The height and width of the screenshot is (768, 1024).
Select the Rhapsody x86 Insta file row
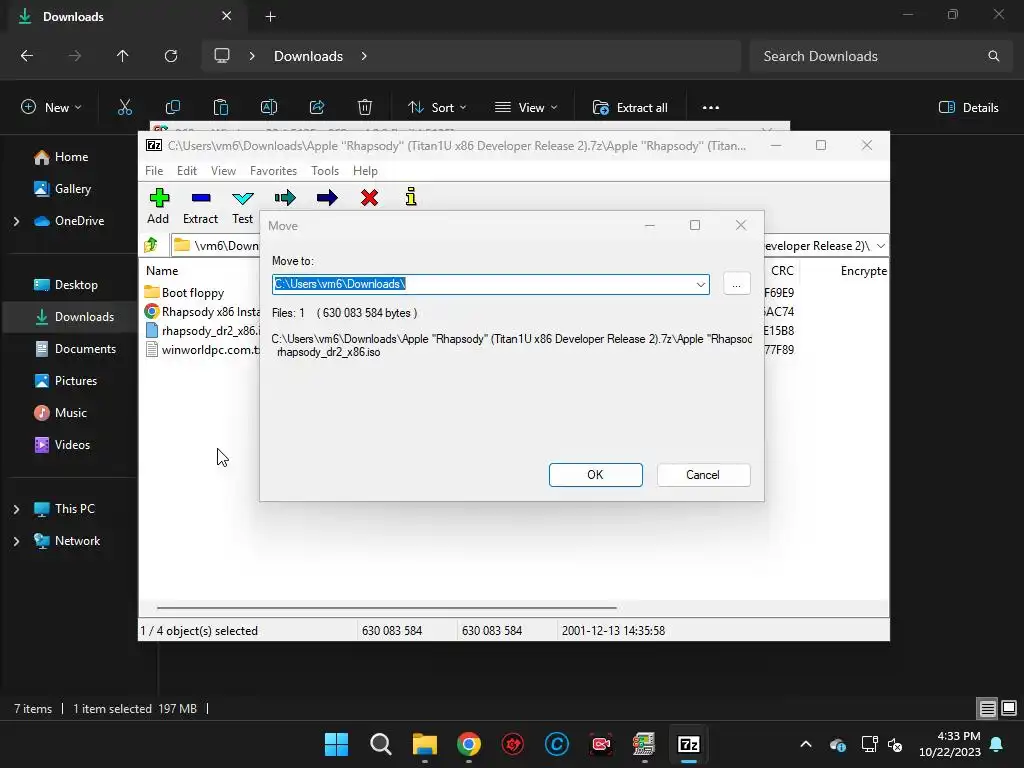coord(201,312)
